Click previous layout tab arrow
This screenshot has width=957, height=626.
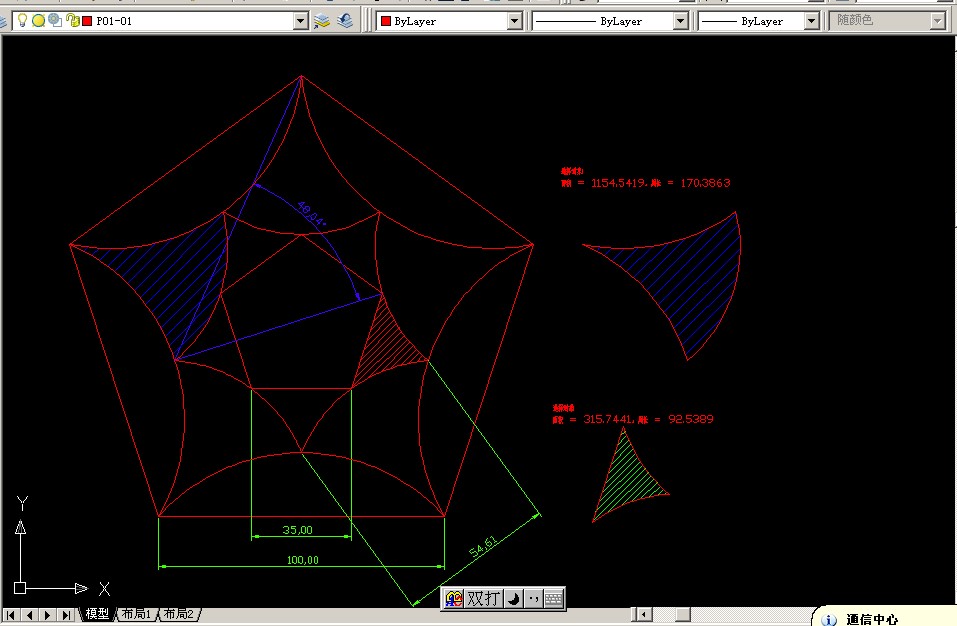(x=29, y=615)
